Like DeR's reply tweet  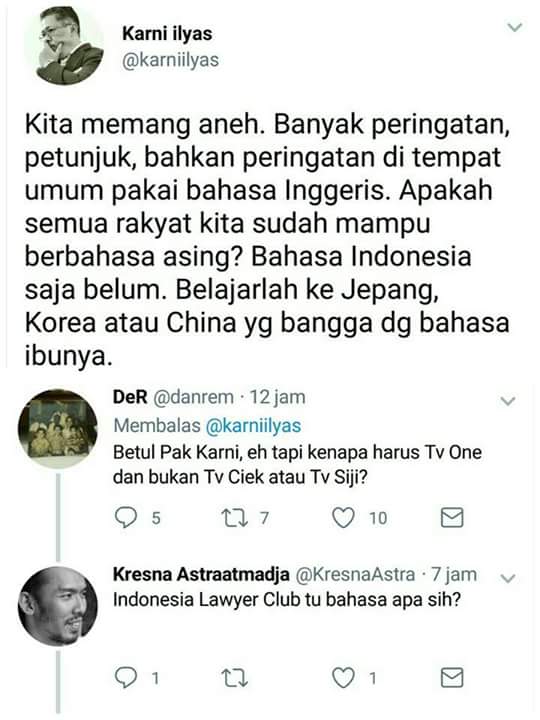pyautogui.click(x=343, y=518)
